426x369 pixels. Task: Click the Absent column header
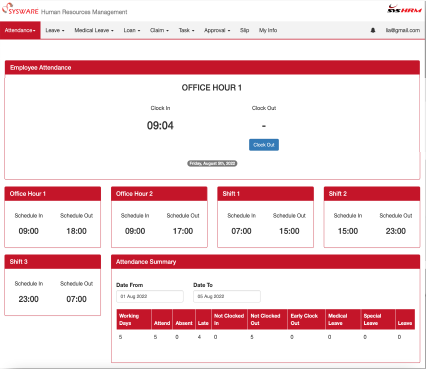(x=184, y=319)
